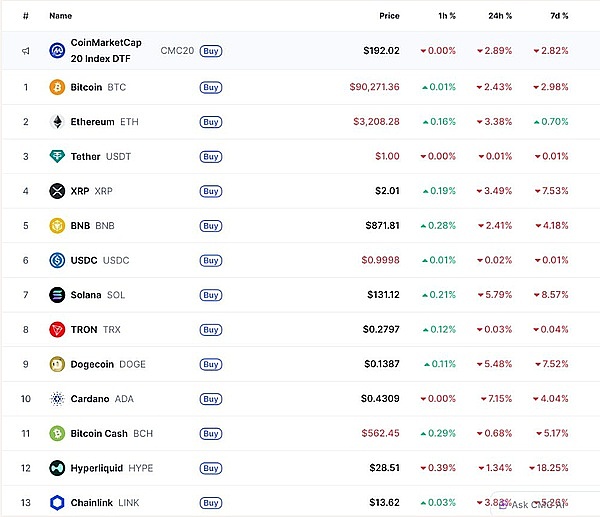Sort by the Name column header

coord(61,16)
